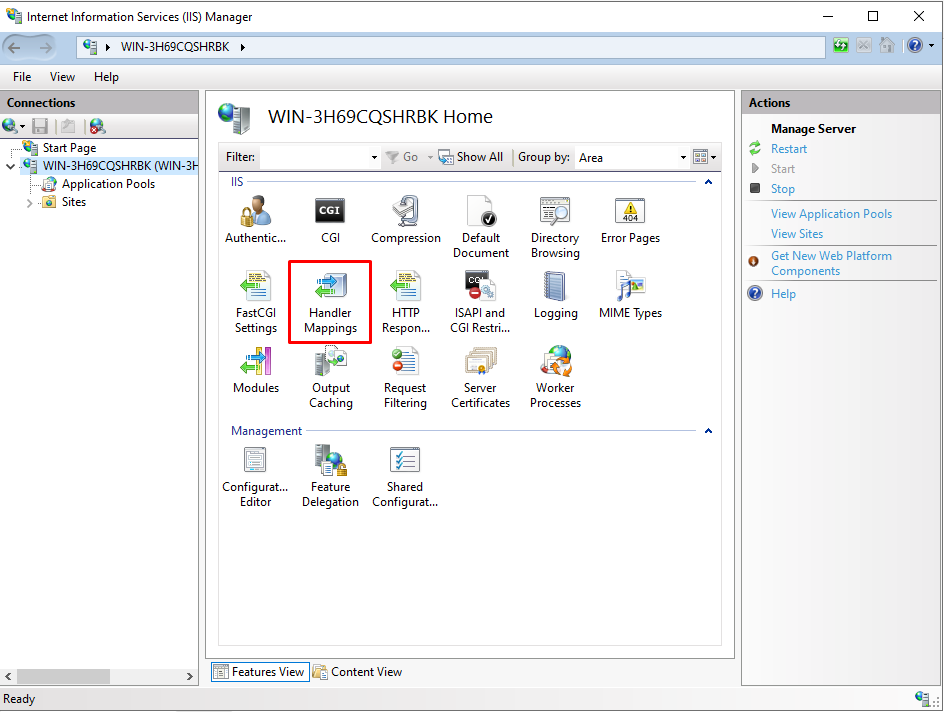
Task: Click Stop in the Actions pane
Action: pos(783,189)
